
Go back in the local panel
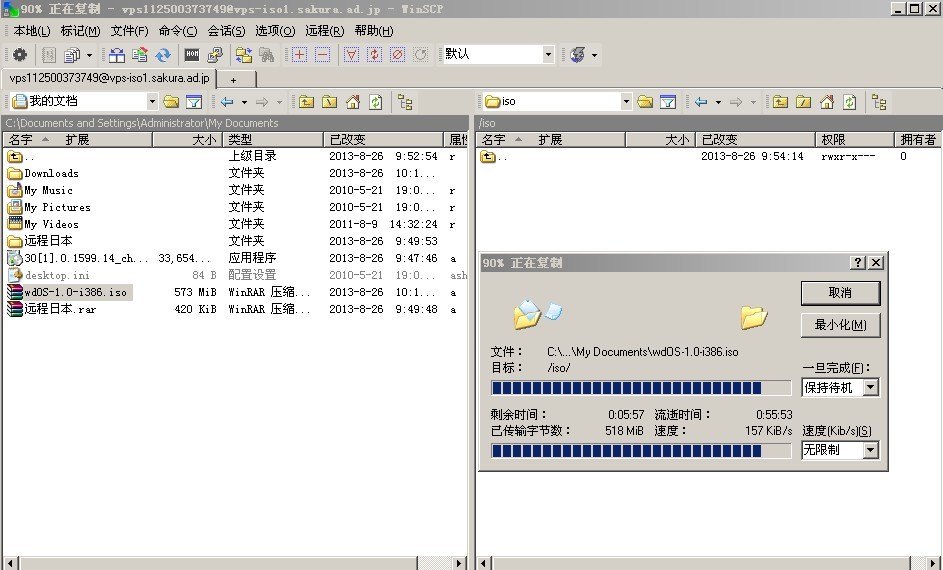(x=227, y=102)
